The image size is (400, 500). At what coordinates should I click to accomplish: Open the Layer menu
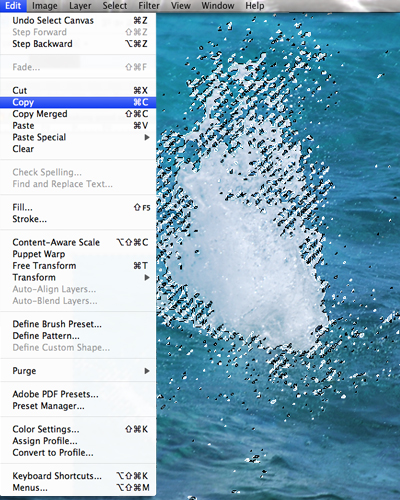pos(80,6)
